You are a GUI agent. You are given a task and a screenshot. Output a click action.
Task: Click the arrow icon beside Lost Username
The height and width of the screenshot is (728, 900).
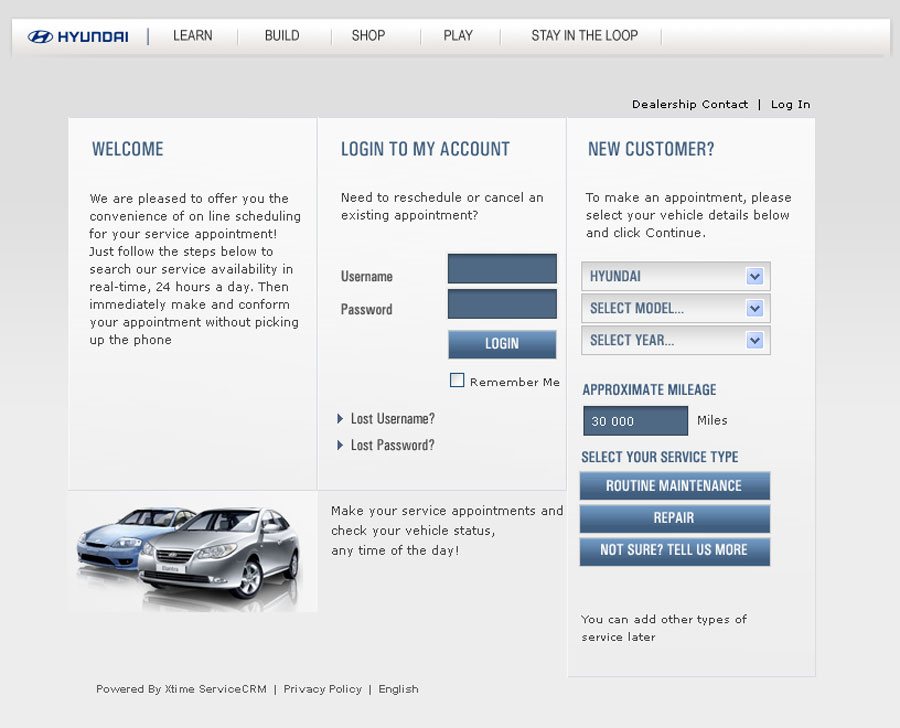tap(341, 419)
